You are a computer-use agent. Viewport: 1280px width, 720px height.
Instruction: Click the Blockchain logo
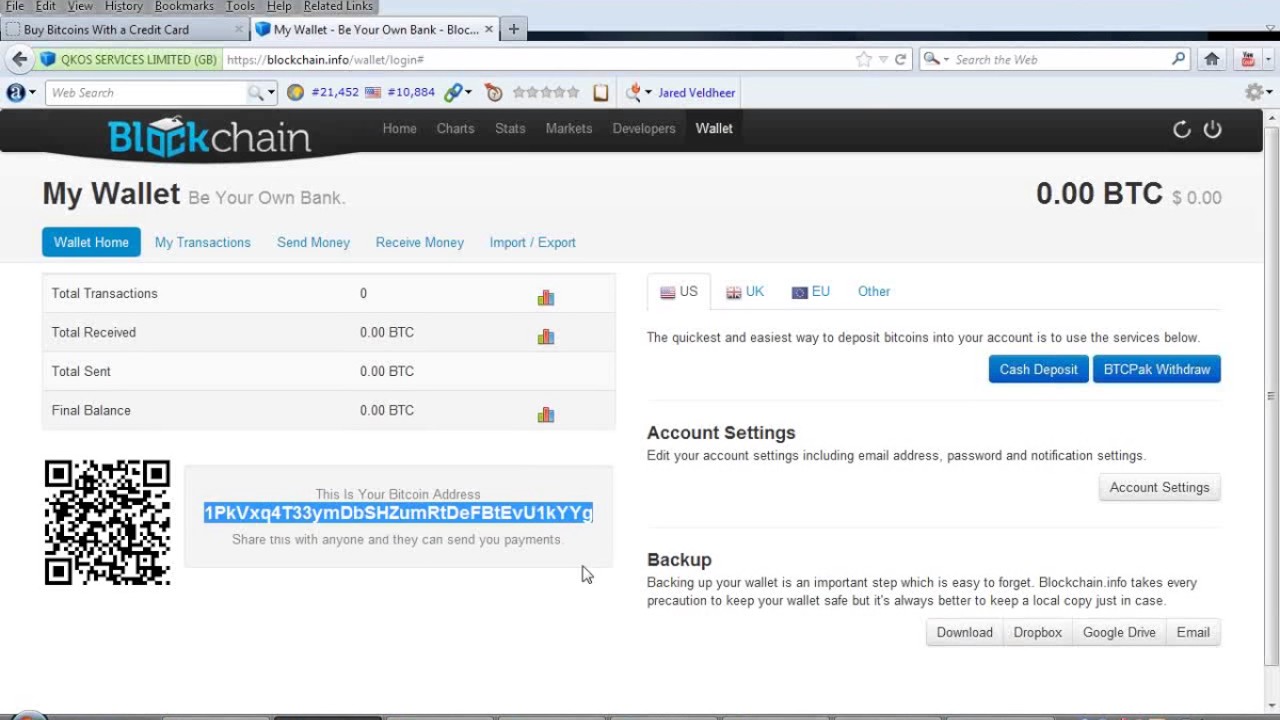point(209,137)
